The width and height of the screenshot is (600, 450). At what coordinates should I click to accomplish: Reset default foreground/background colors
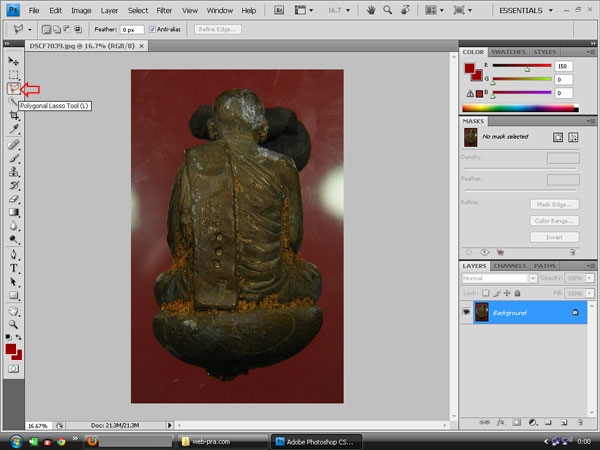[x=8, y=337]
